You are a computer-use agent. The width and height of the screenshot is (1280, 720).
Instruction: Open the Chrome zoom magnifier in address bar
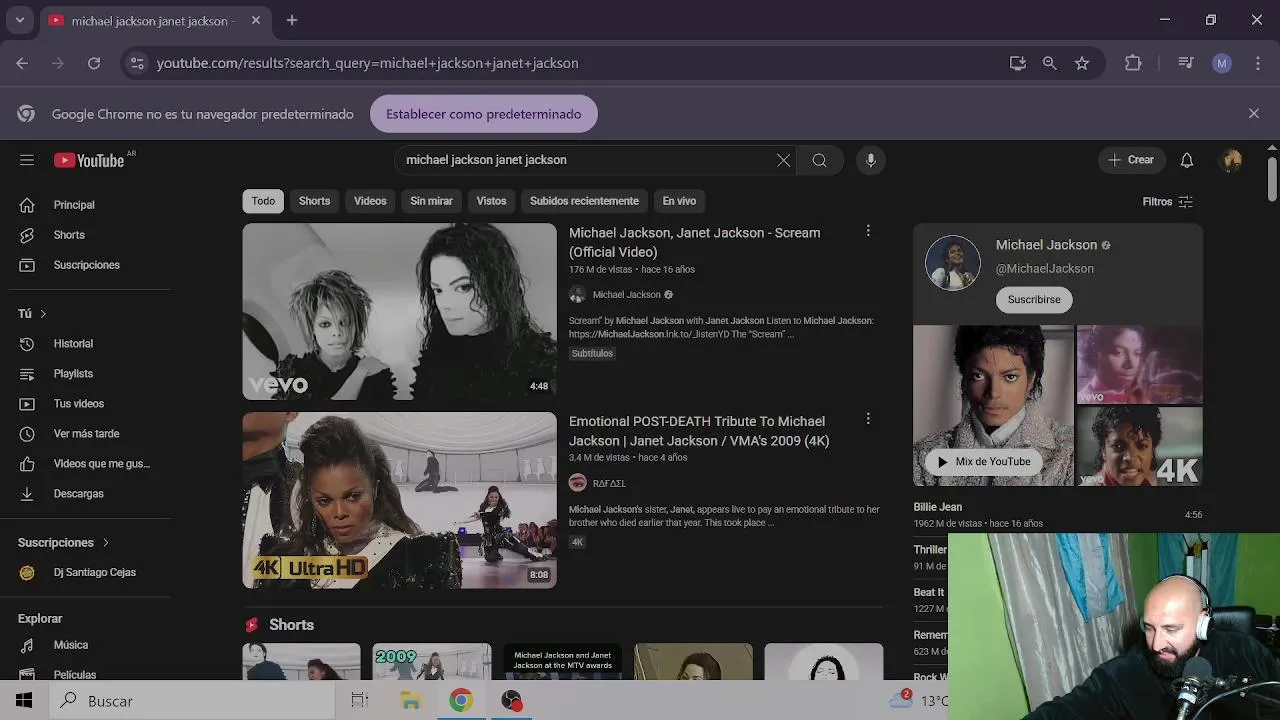1049,63
